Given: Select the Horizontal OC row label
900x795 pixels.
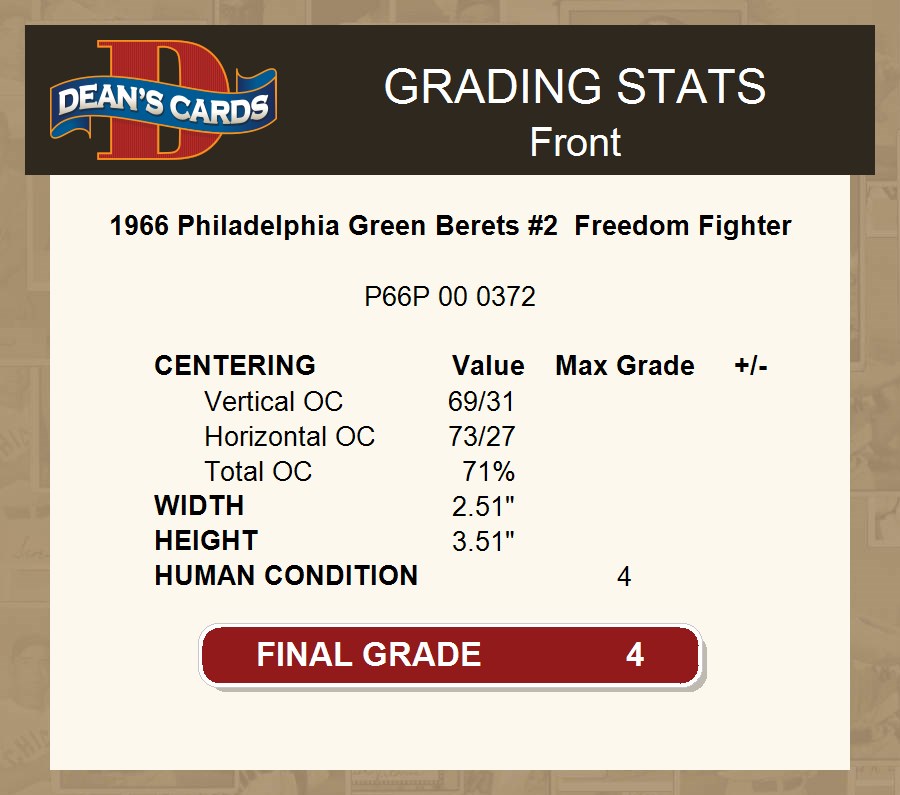Looking at the screenshot, I should [289, 437].
